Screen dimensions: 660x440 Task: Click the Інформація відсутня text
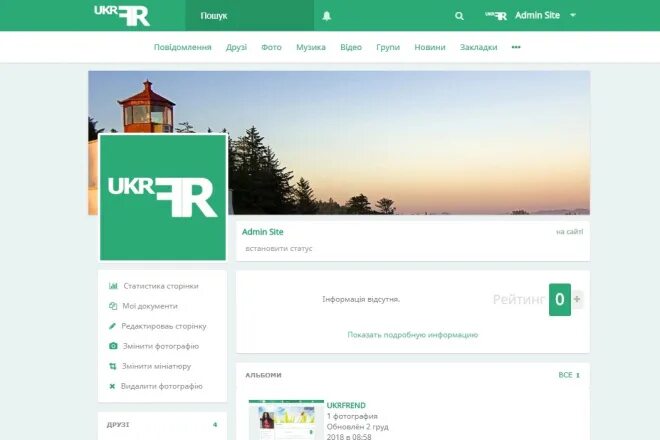pyautogui.click(x=361, y=299)
